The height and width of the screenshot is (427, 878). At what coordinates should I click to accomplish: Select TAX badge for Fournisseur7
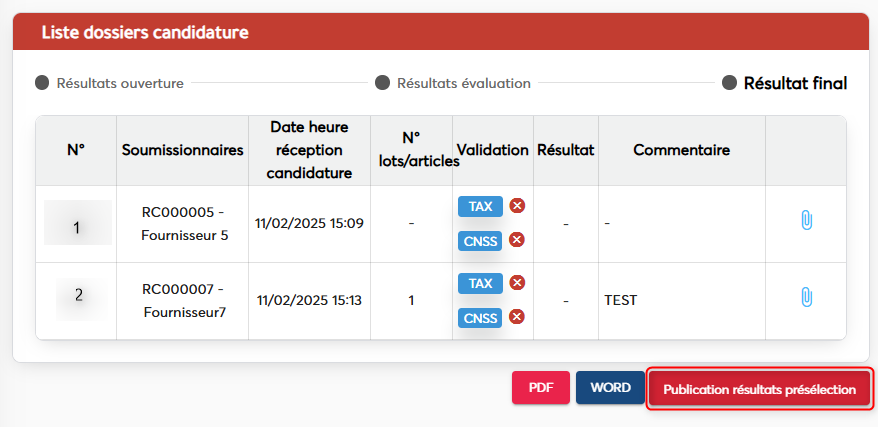480,283
